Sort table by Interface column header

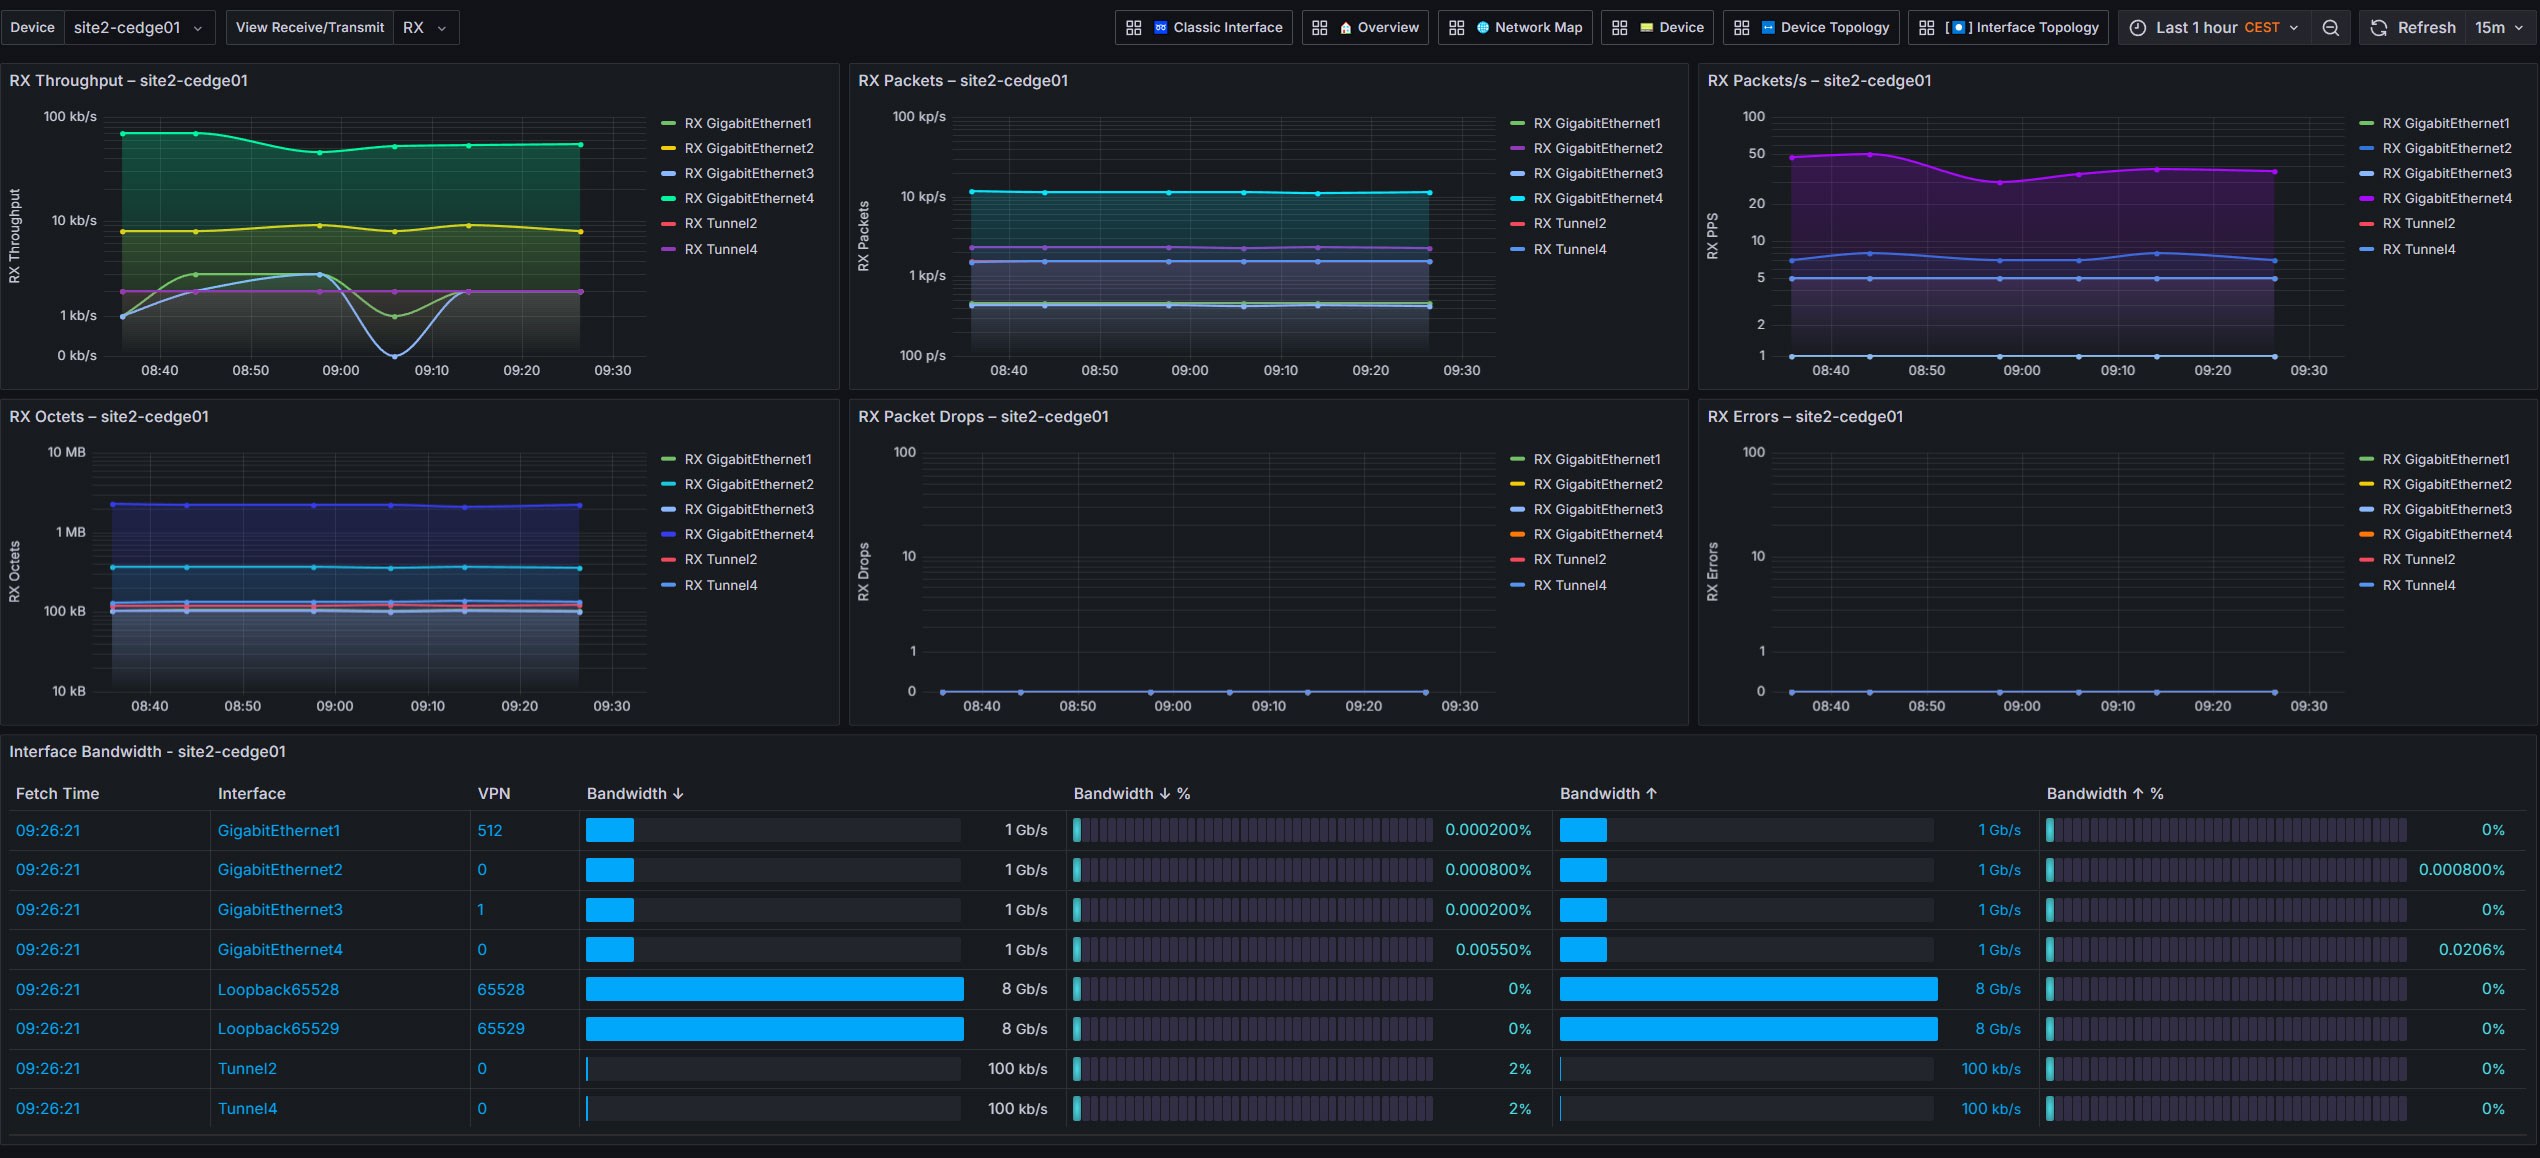[251, 794]
